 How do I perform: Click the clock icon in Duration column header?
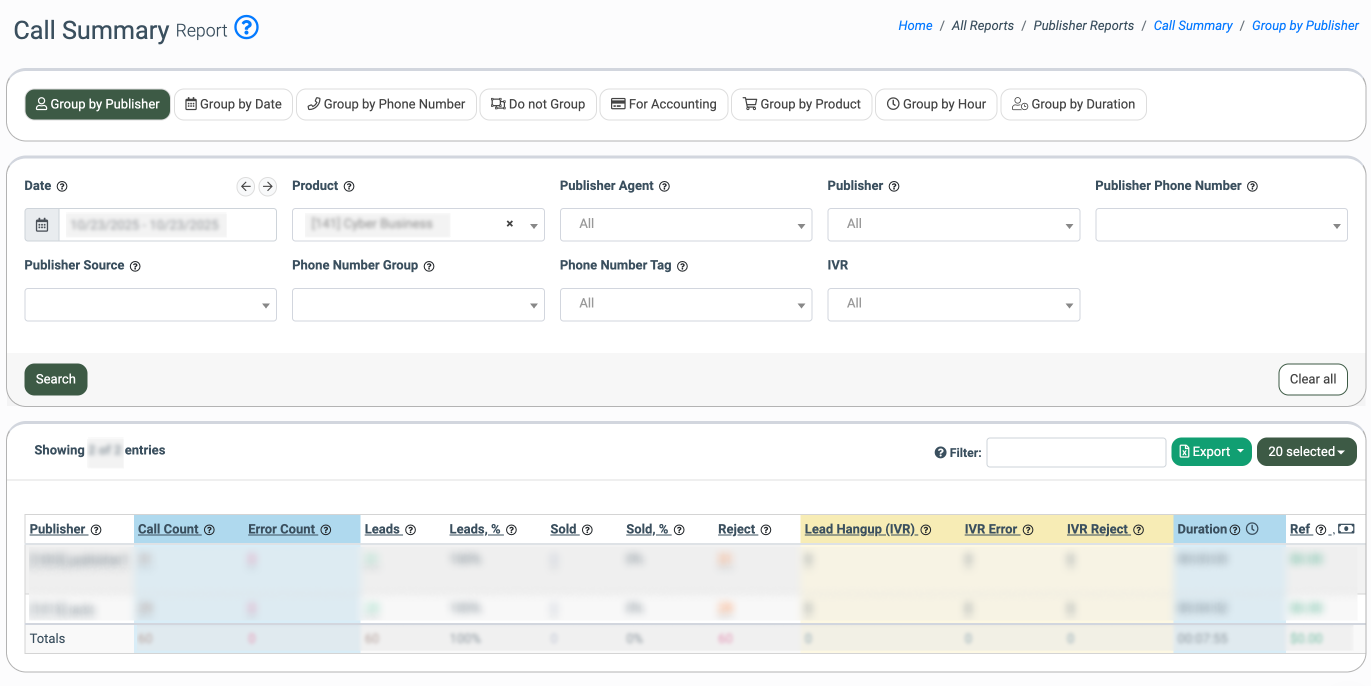[x=1252, y=529]
